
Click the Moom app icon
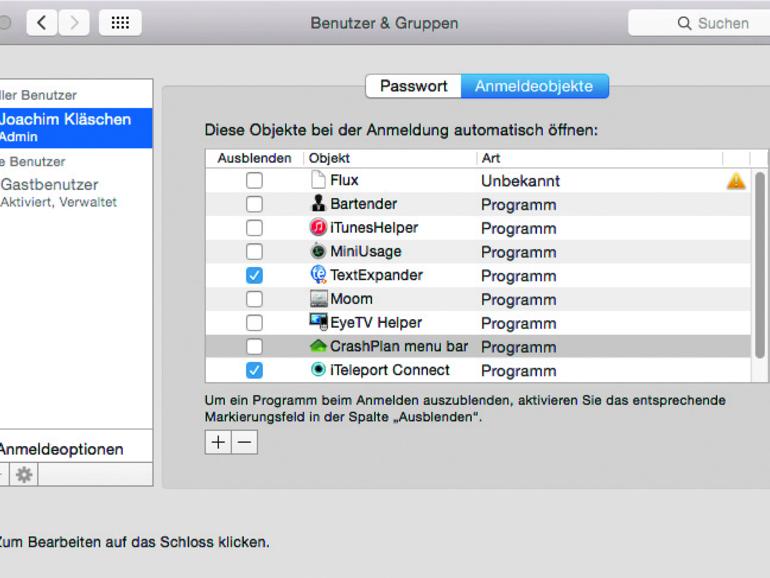coord(318,299)
